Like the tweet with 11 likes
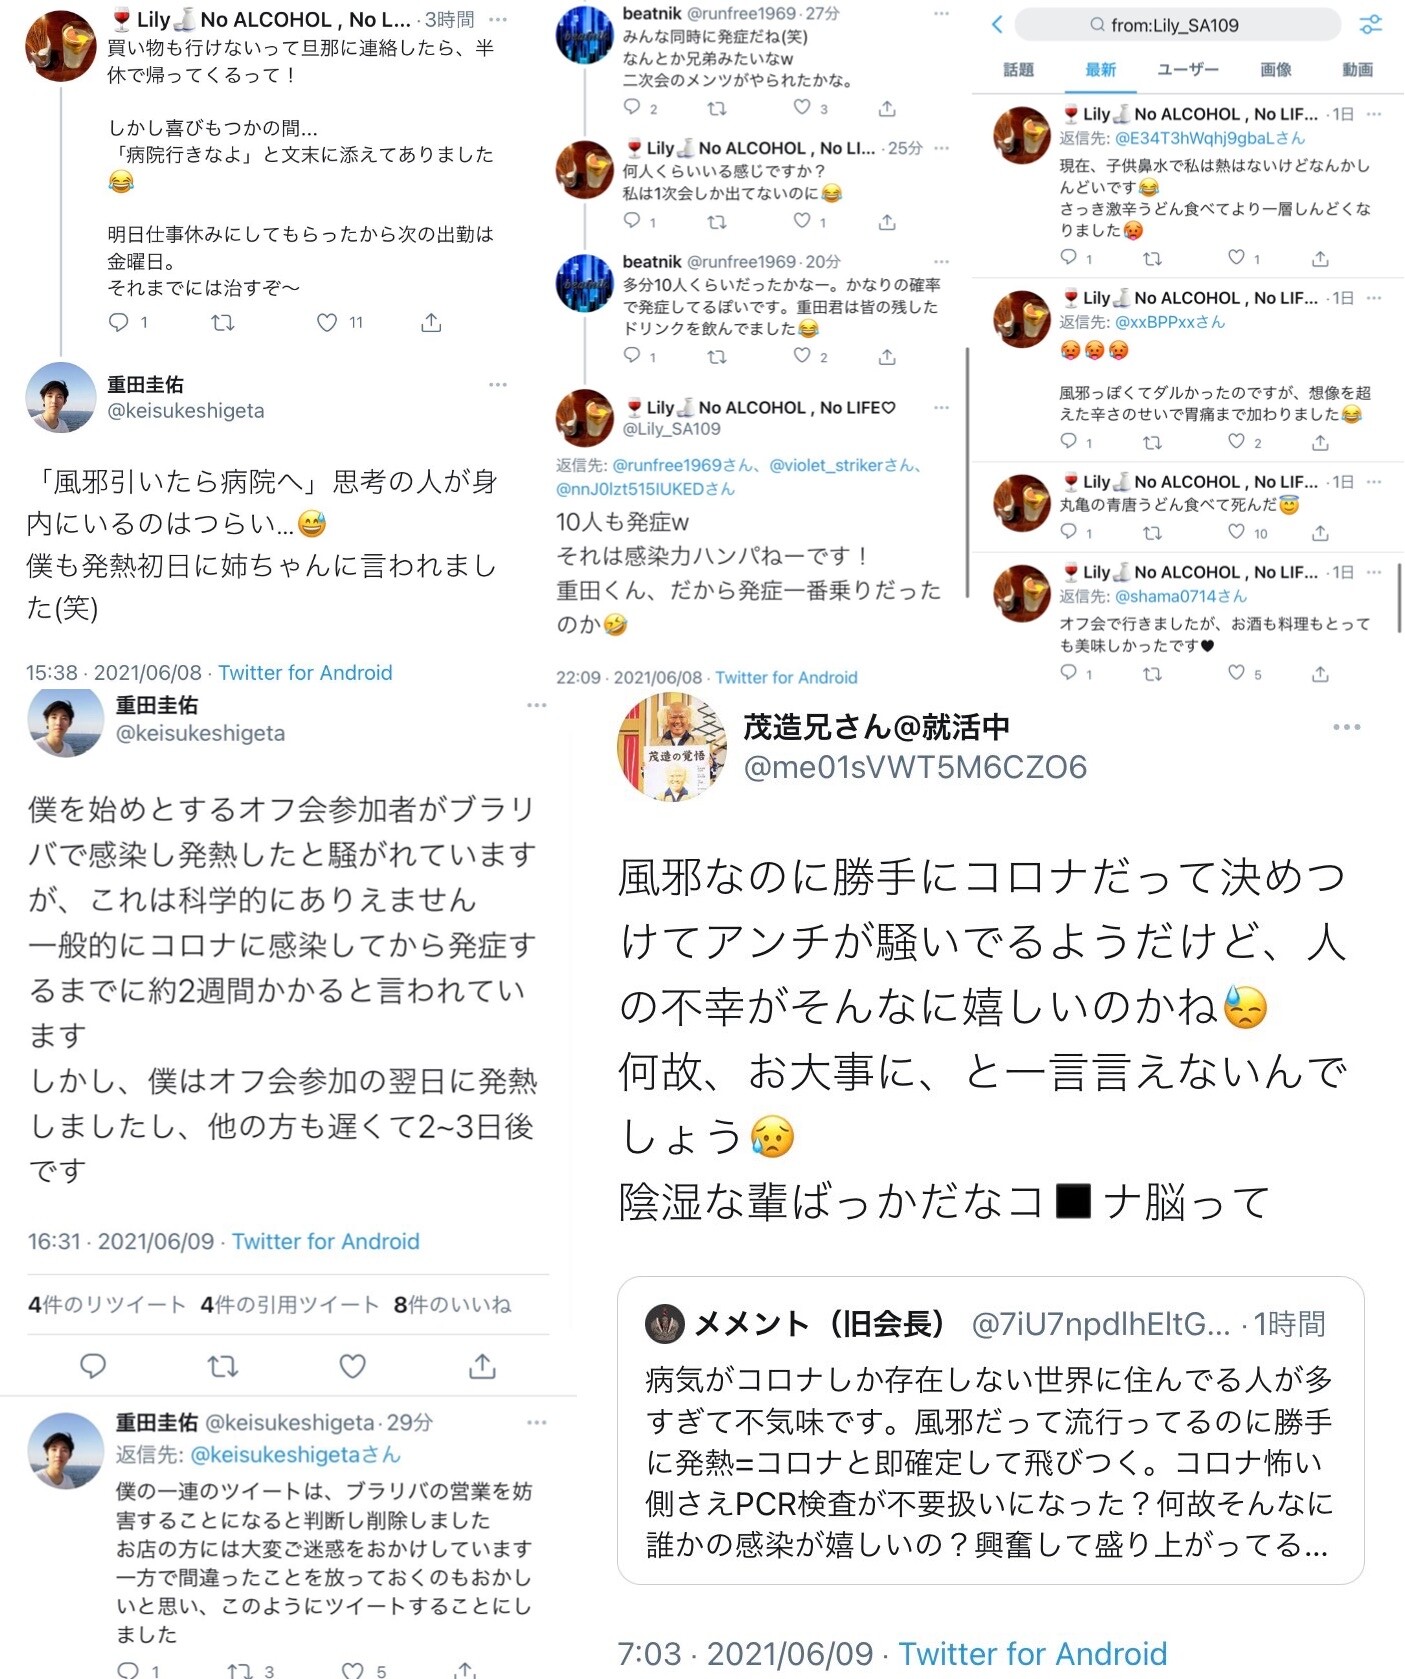This screenshot has width=1405, height=1679. 327,322
